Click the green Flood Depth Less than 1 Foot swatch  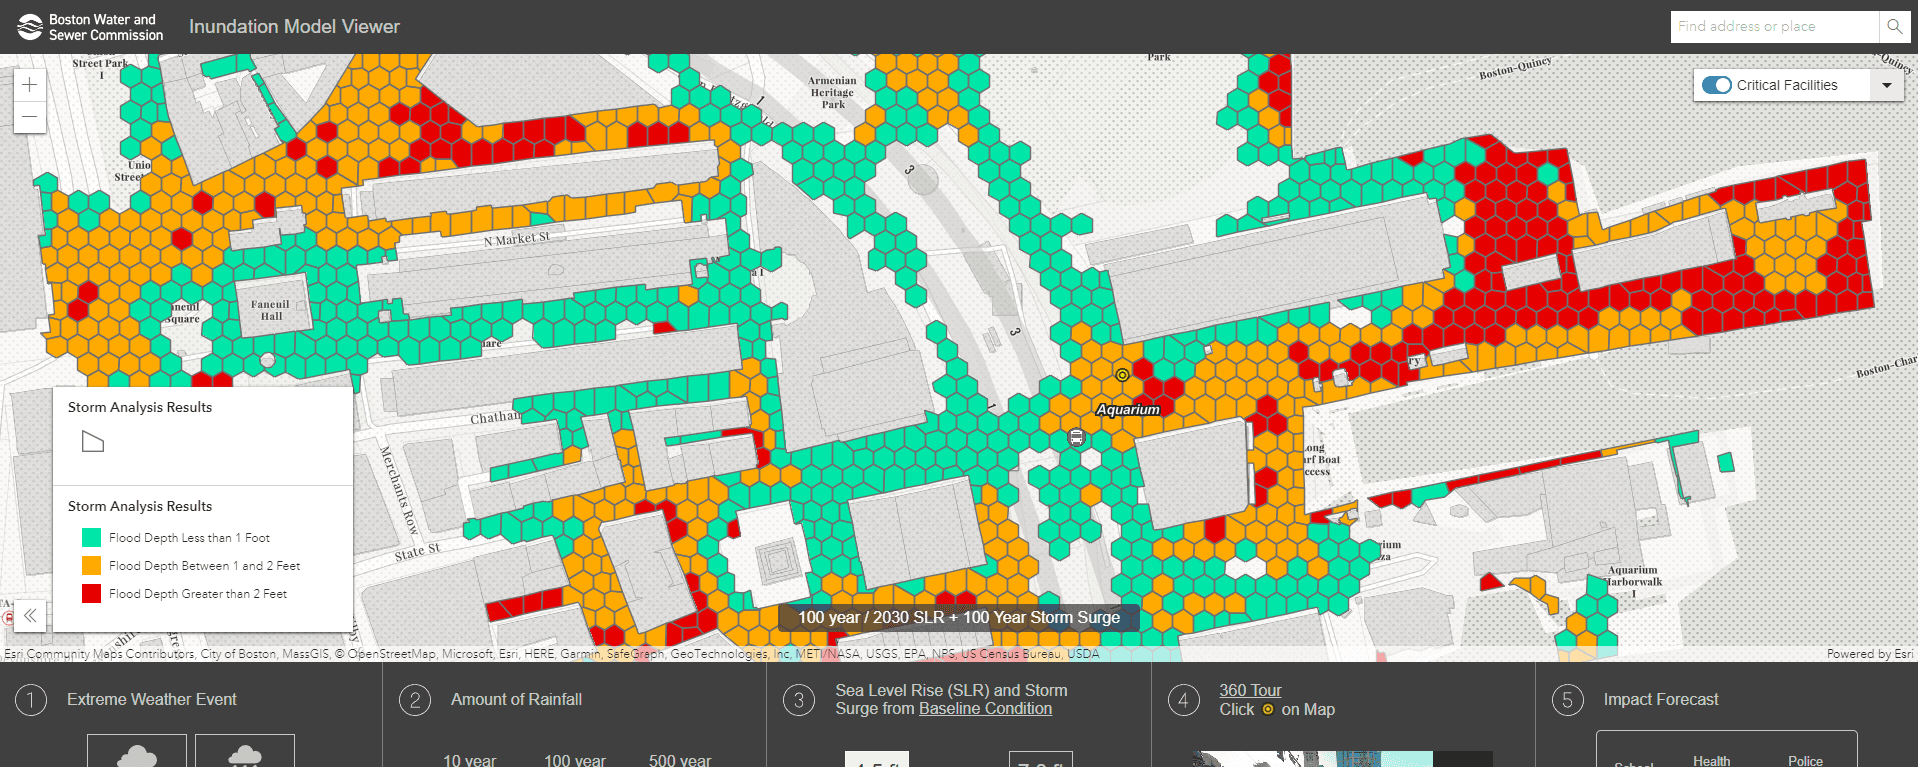coord(91,538)
